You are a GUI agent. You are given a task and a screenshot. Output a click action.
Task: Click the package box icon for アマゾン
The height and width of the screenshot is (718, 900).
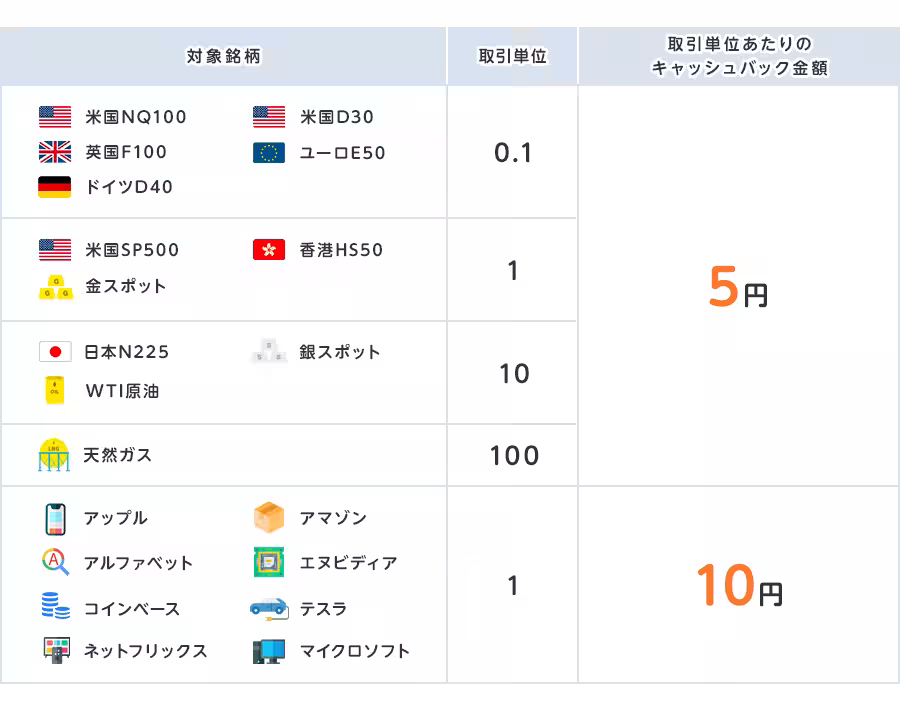click(266, 518)
